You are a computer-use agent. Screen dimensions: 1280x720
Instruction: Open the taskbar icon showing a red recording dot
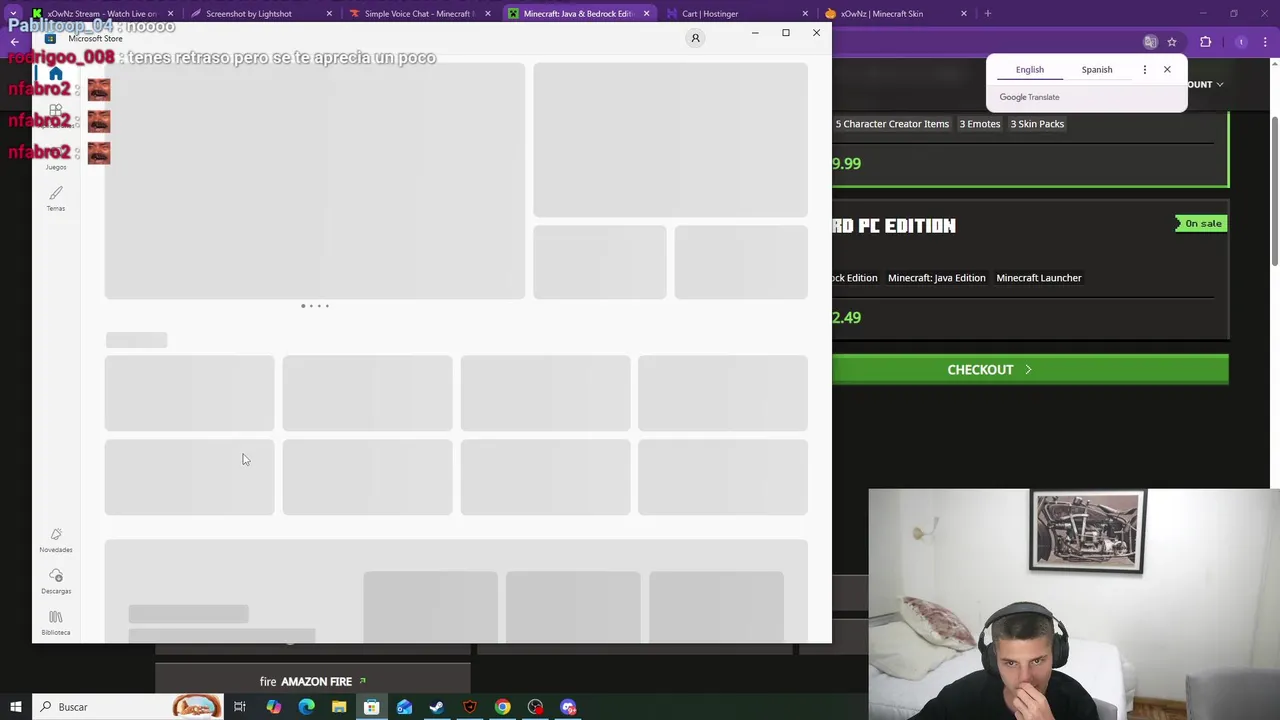[x=536, y=707]
